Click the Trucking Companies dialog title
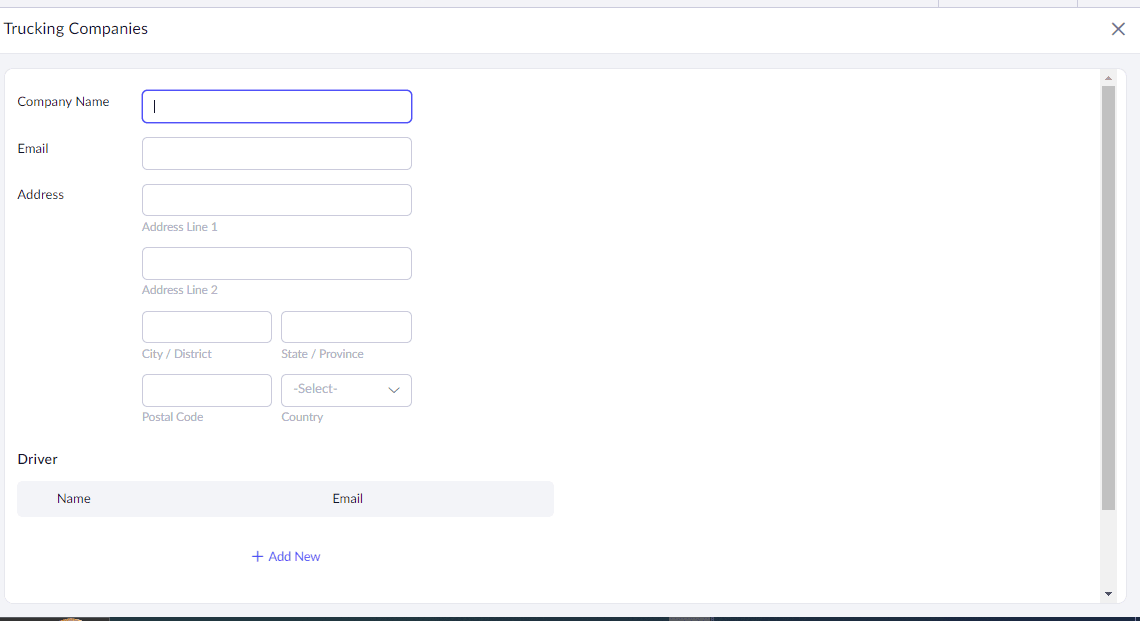The height and width of the screenshot is (621, 1141). tap(76, 29)
